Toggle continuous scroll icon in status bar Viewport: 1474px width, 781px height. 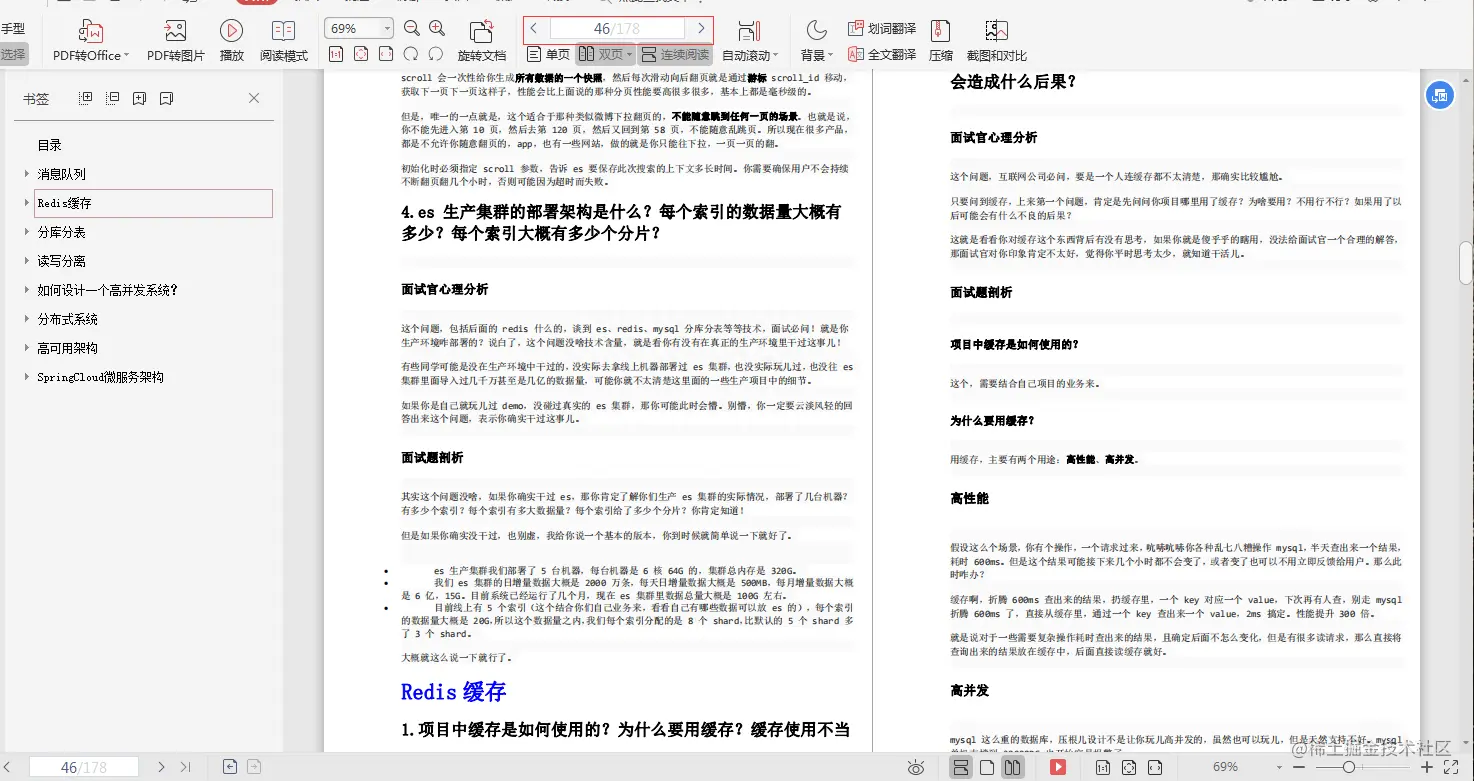(961, 767)
